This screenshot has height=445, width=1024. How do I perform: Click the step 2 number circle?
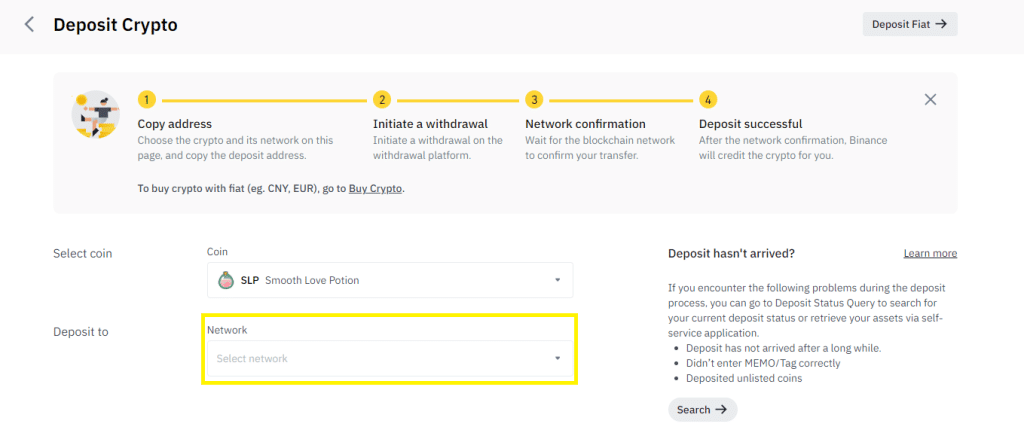coord(381,100)
